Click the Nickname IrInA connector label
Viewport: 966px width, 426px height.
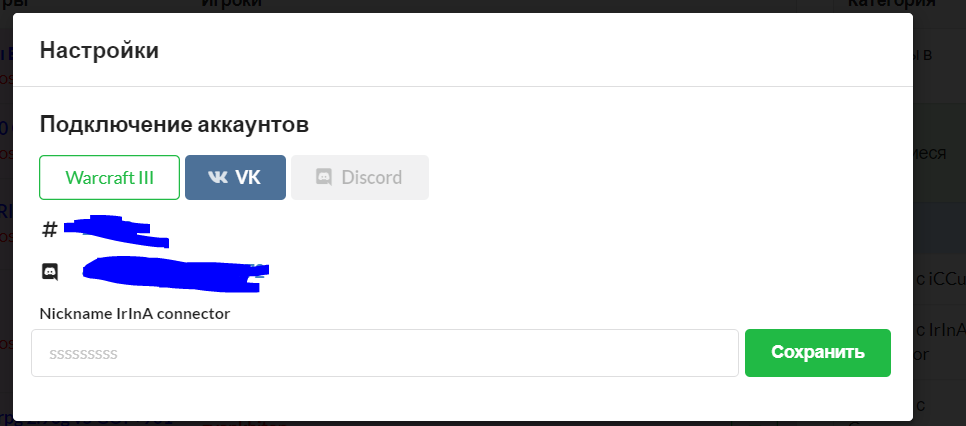[x=135, y=314]
